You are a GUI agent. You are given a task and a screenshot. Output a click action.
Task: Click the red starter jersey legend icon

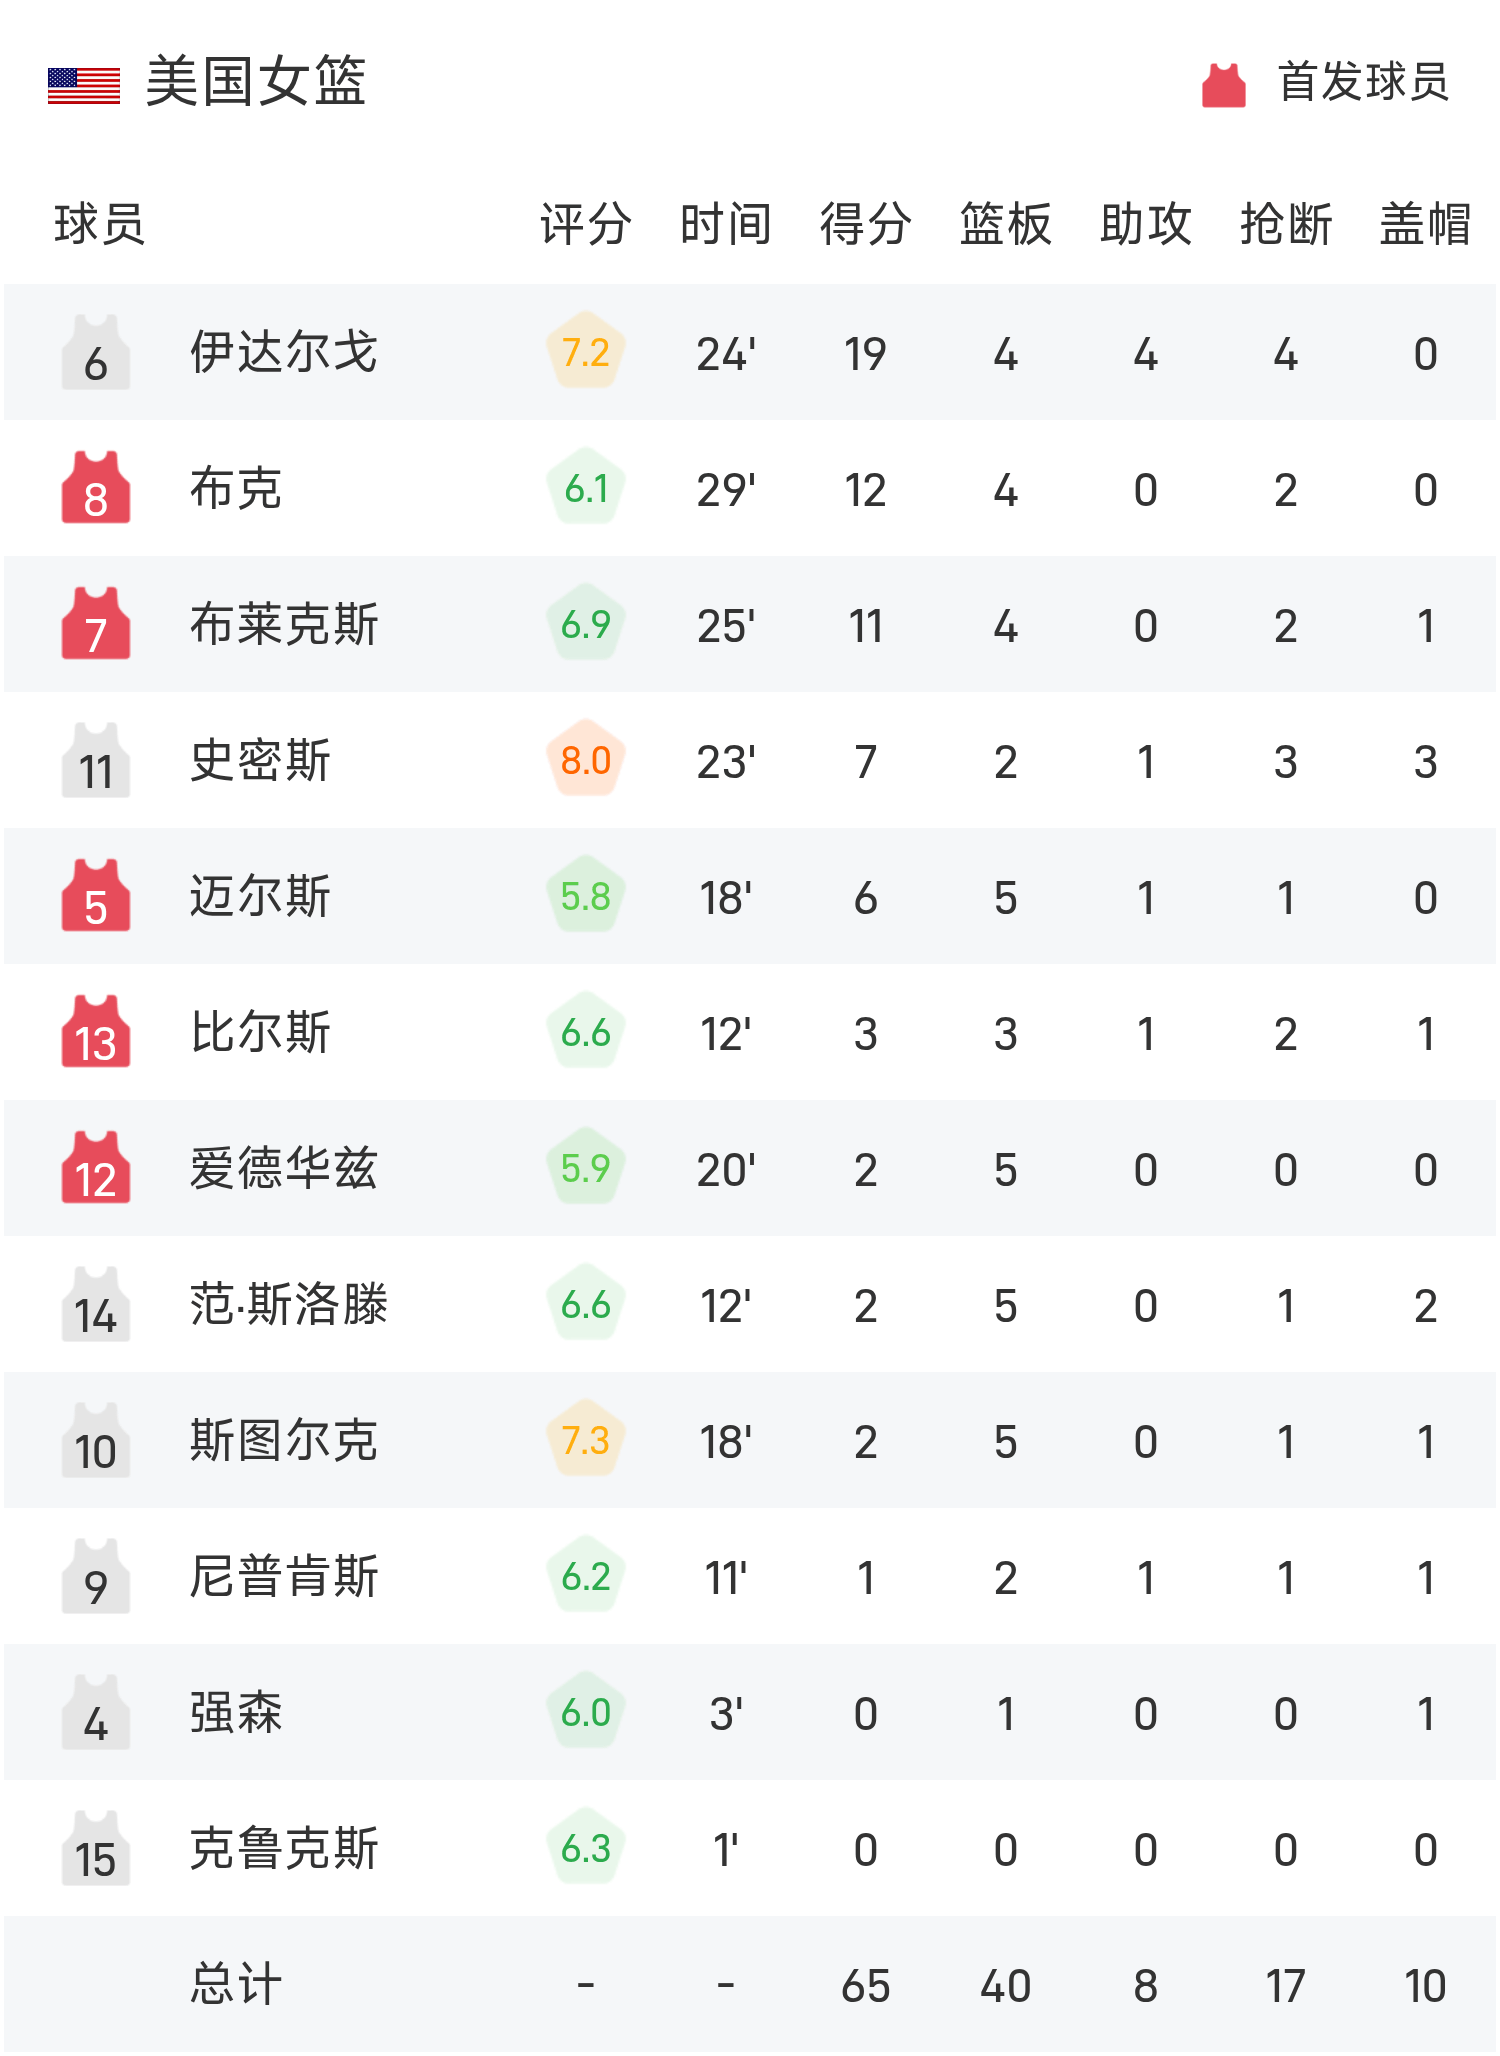click(1223, 84)
